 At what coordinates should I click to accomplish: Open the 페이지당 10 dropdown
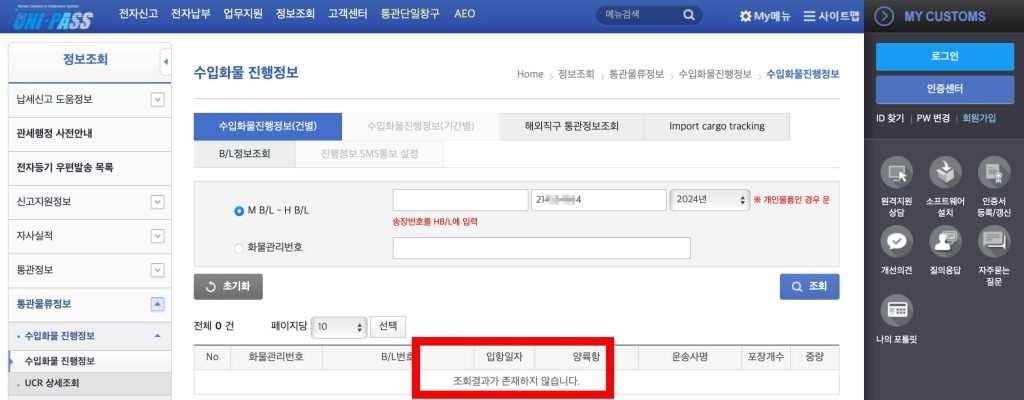339,327
